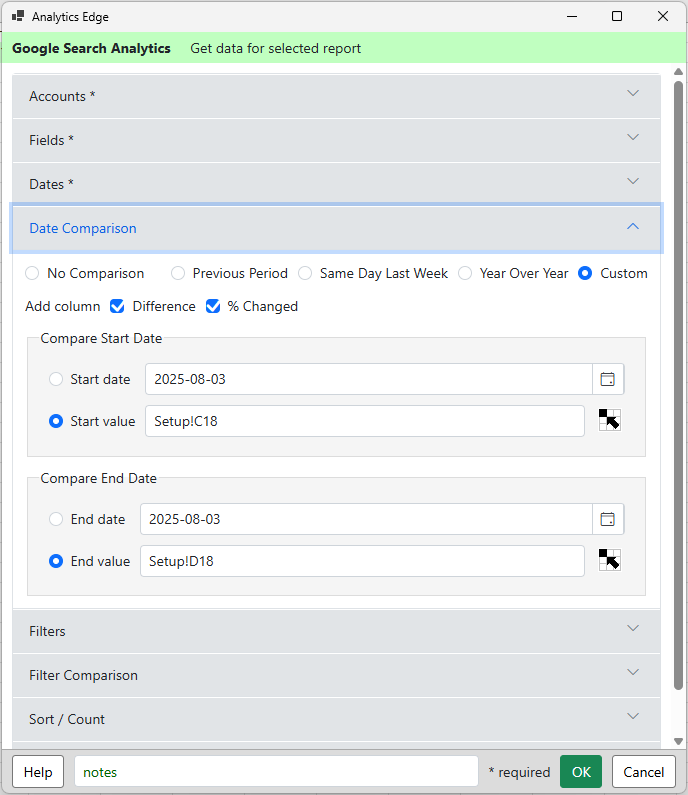The width and height of the screenshot is (688, 795).
Task: Select Year Over Year comparison
Action: tap(465, 273)
